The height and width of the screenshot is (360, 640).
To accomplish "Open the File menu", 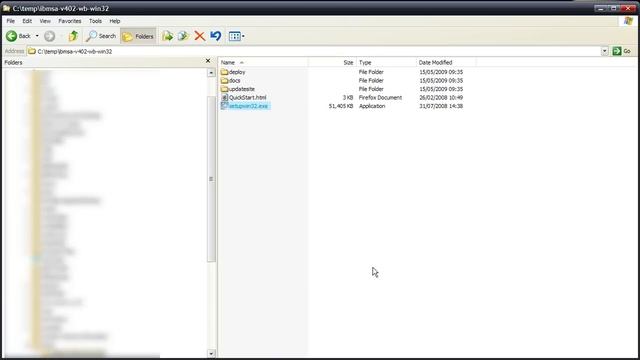I will coord(11,21).
